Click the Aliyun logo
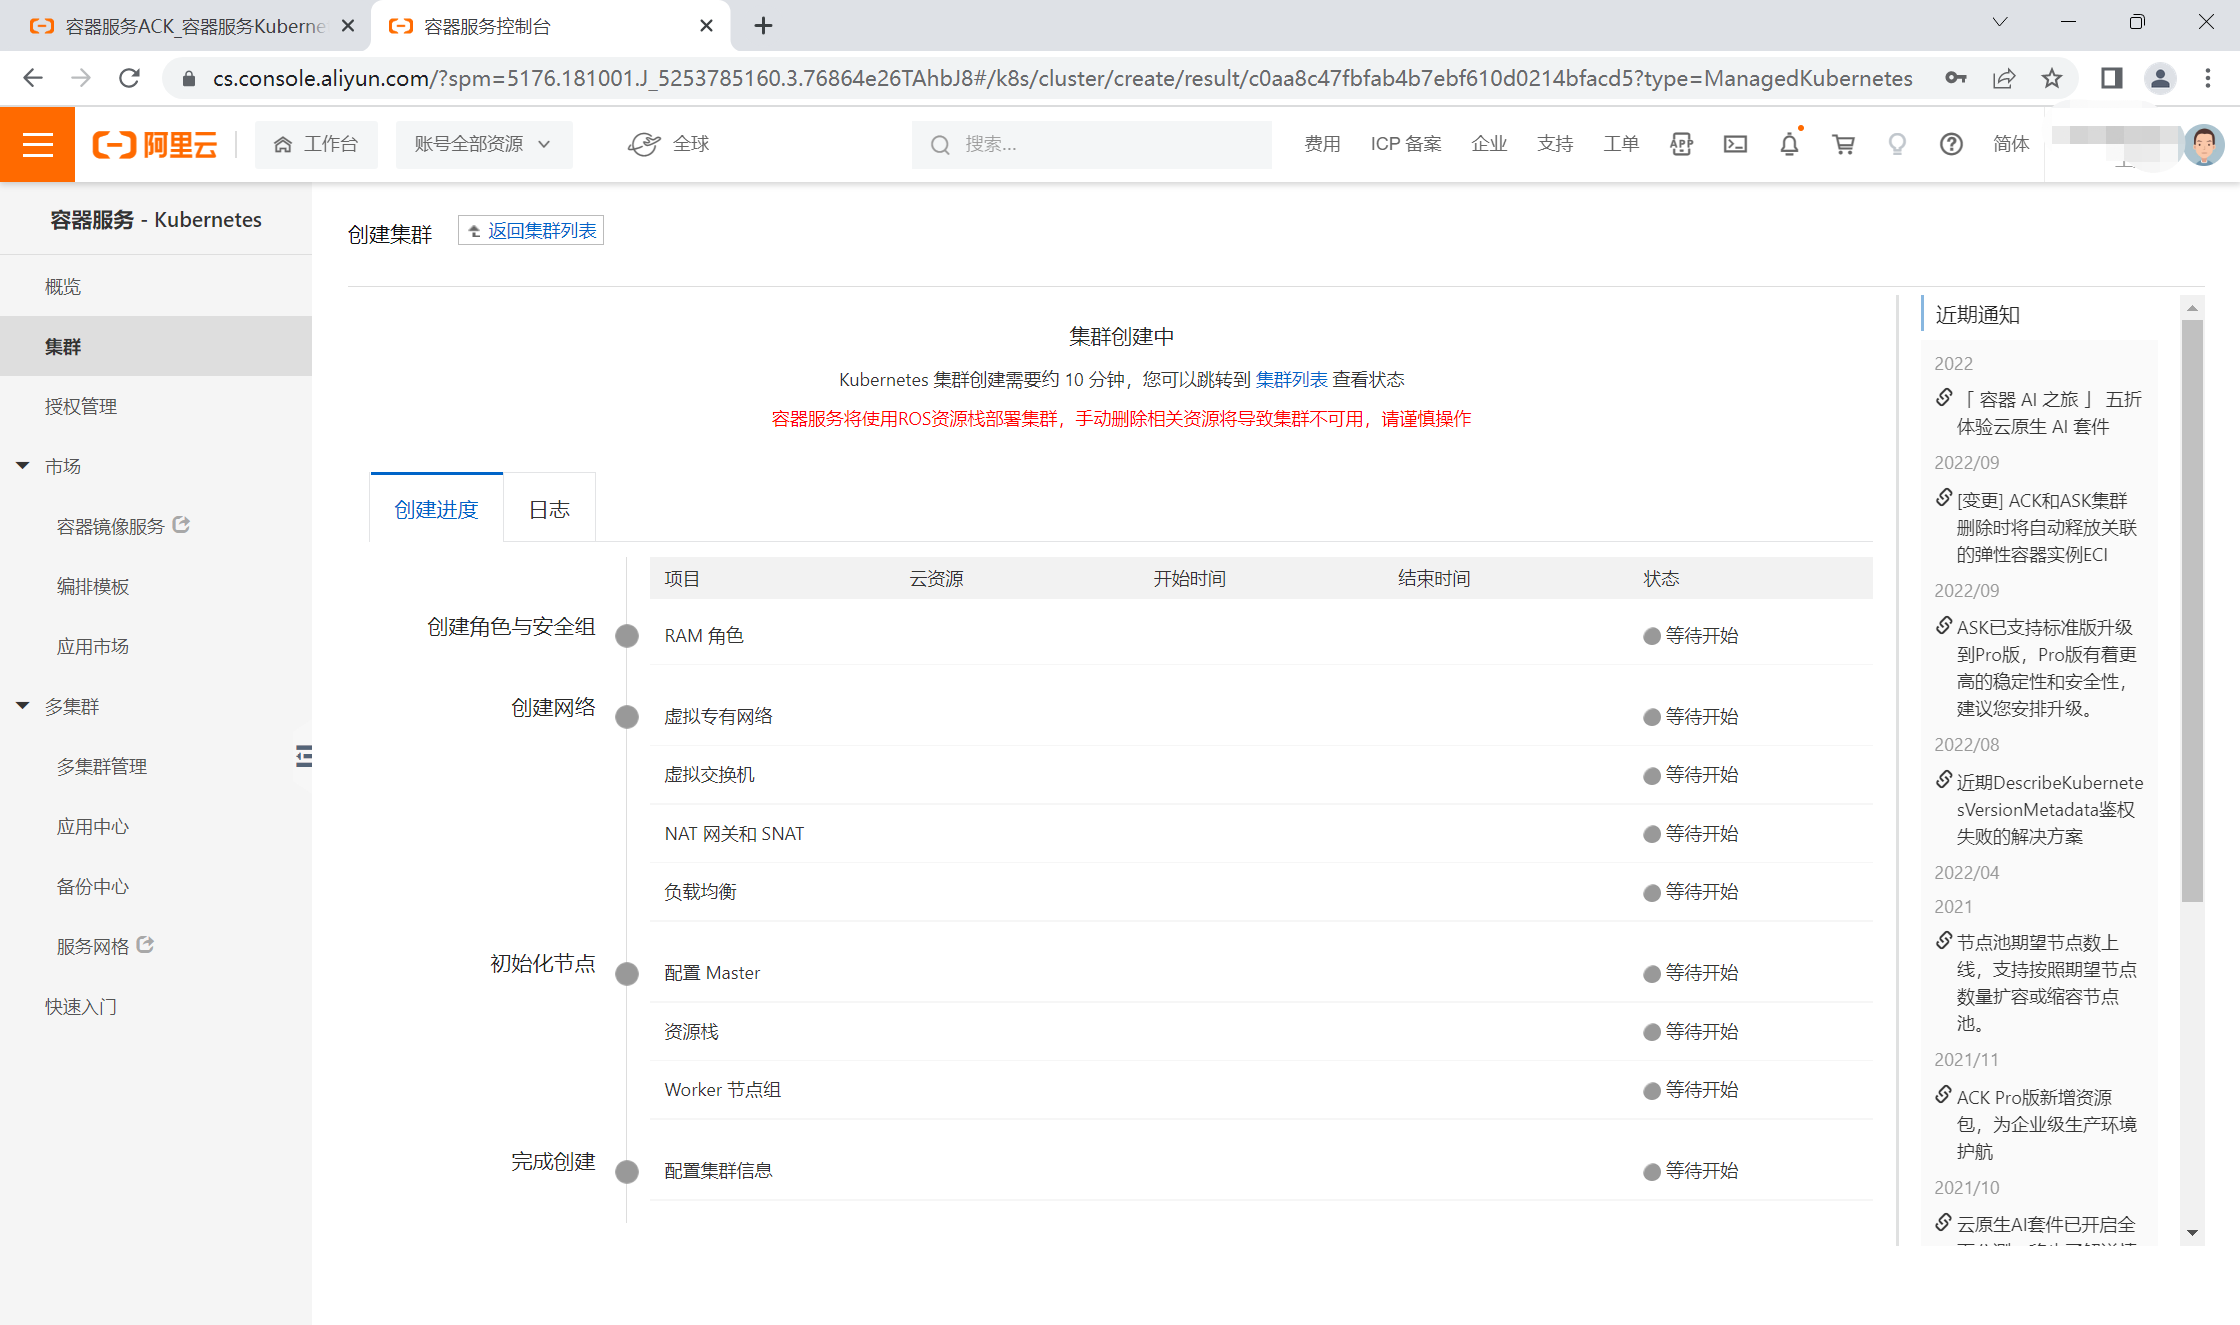2240x1325 pixels. tap(155, 144)
